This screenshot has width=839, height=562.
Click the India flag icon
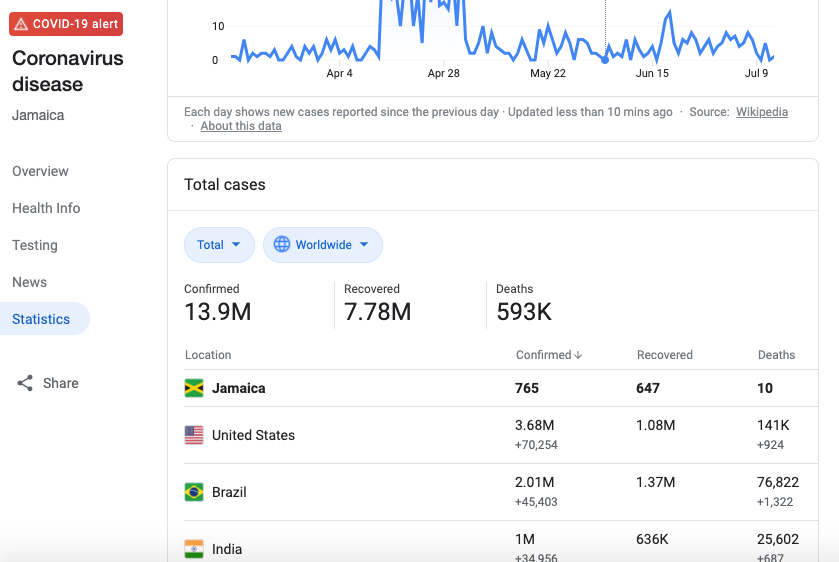coord(194,548)
